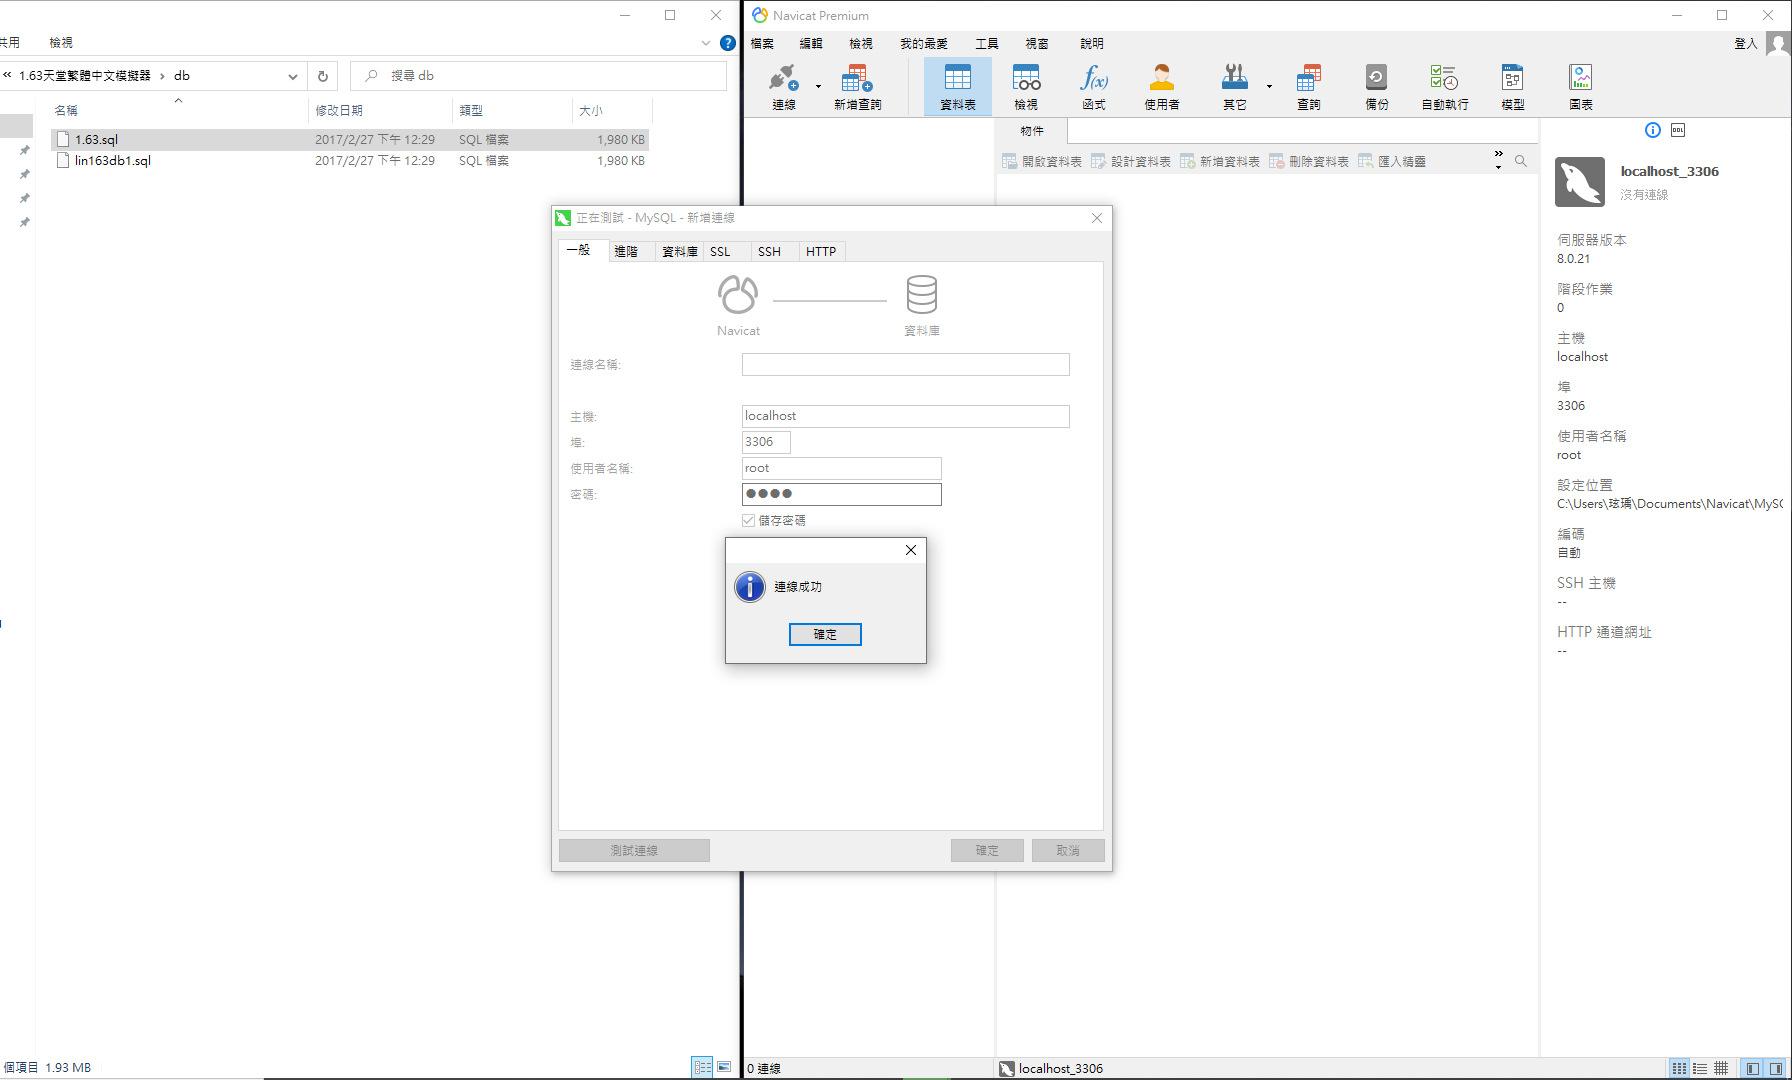Switch Navicat objects to list view
The image size is (1792, 1080).
[x=1700, y=1068]
